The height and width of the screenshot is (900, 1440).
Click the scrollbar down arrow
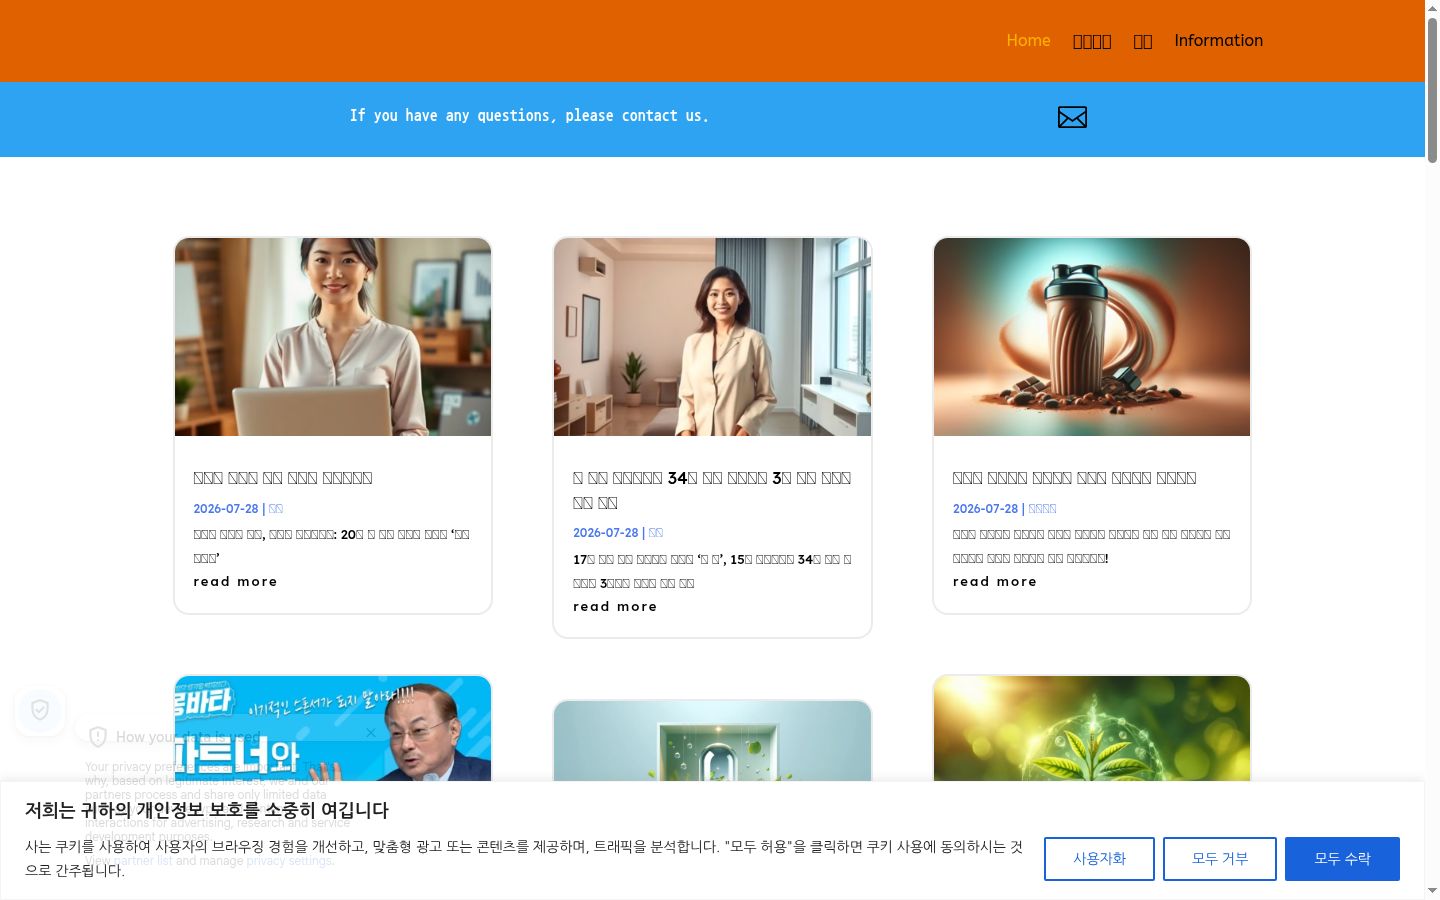click(1432, 891)
